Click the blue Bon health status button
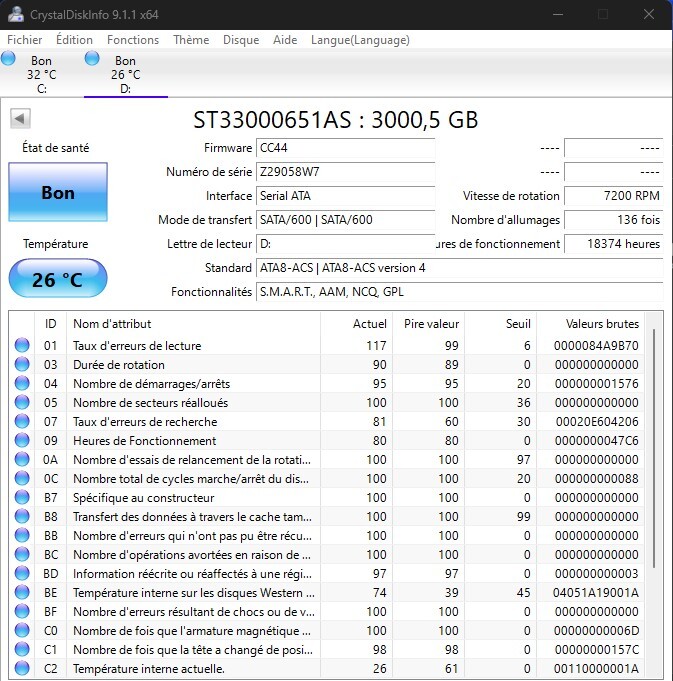 (x=57, y=193)
